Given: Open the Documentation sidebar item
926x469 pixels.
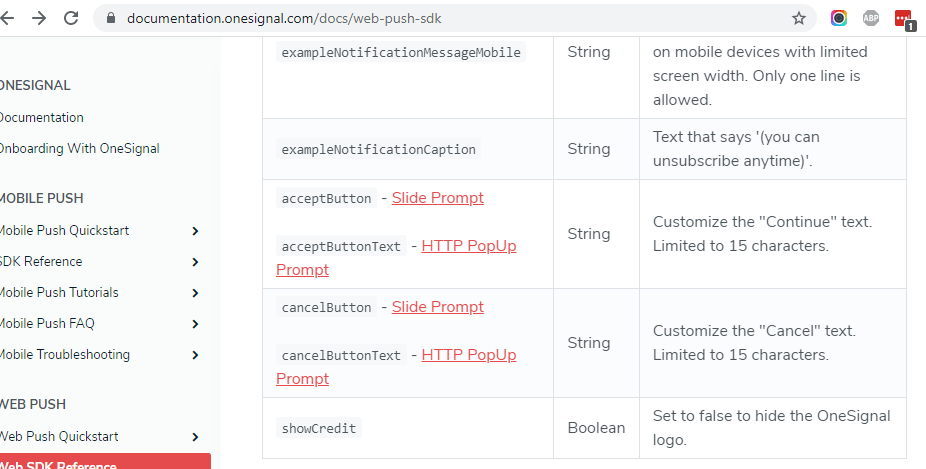Looking at the screenshot, I should 41,118.
